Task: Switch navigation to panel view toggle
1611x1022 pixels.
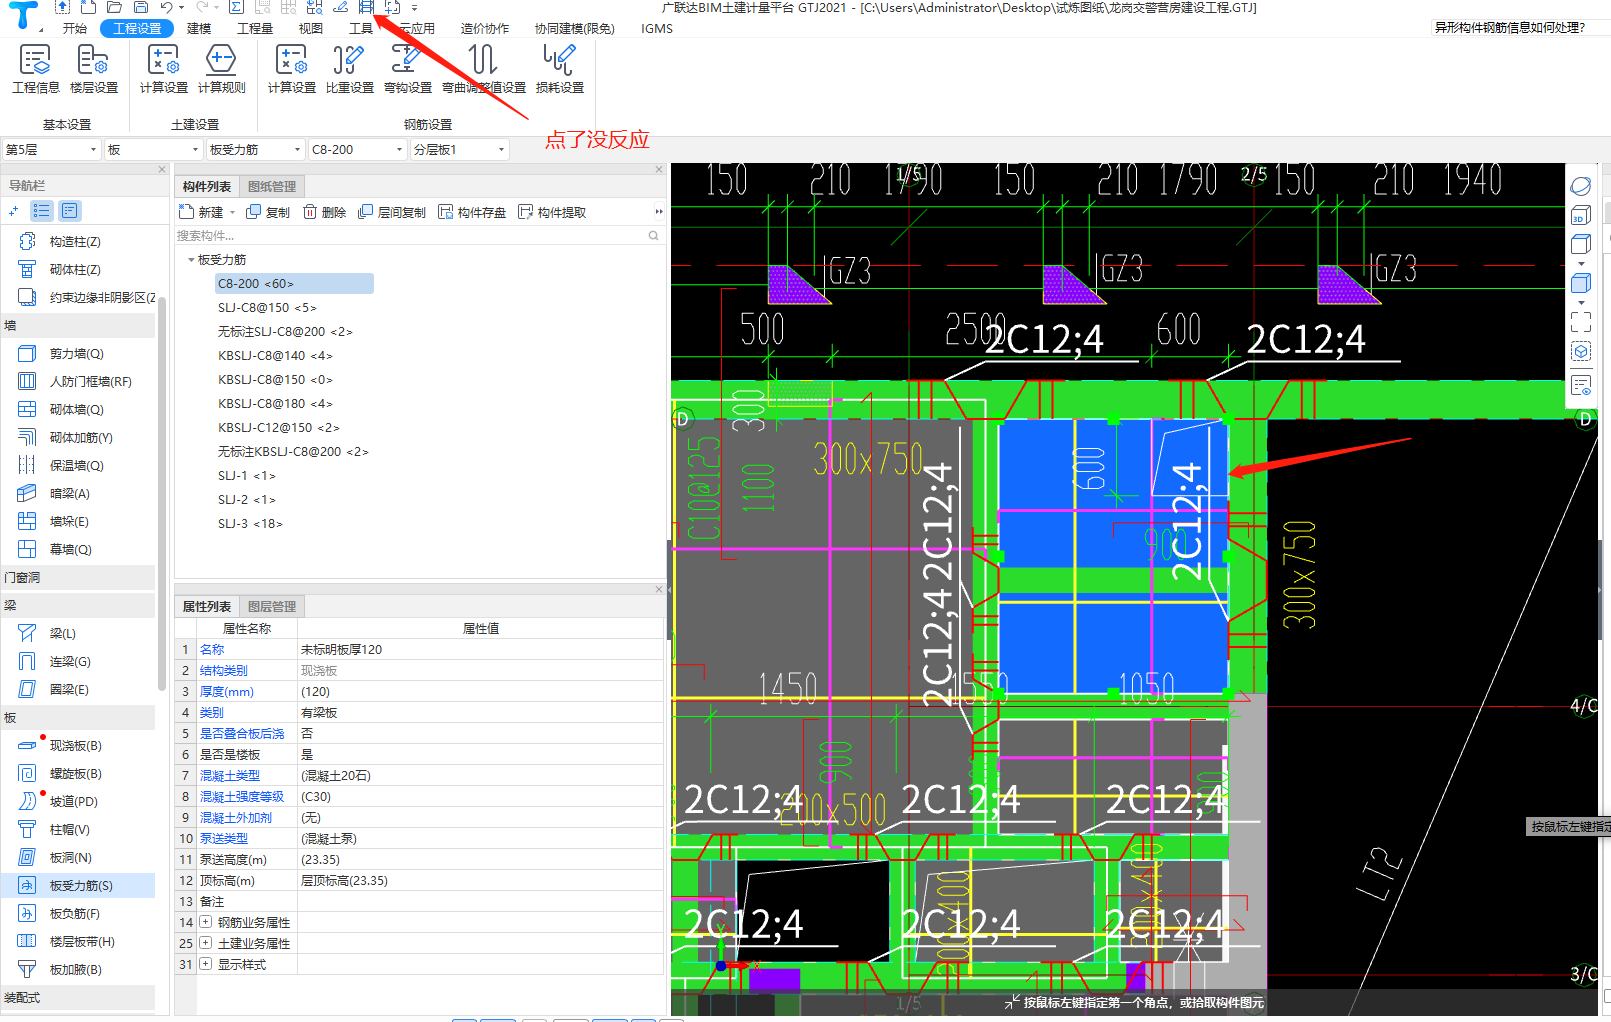Action: coord(69,210)
